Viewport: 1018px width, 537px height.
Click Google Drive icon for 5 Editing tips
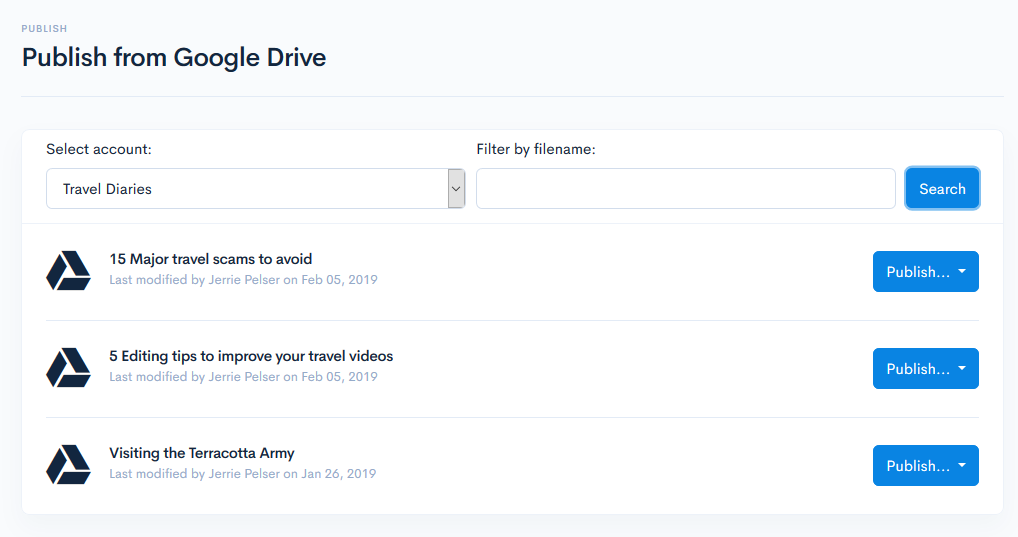coord(68,368)
